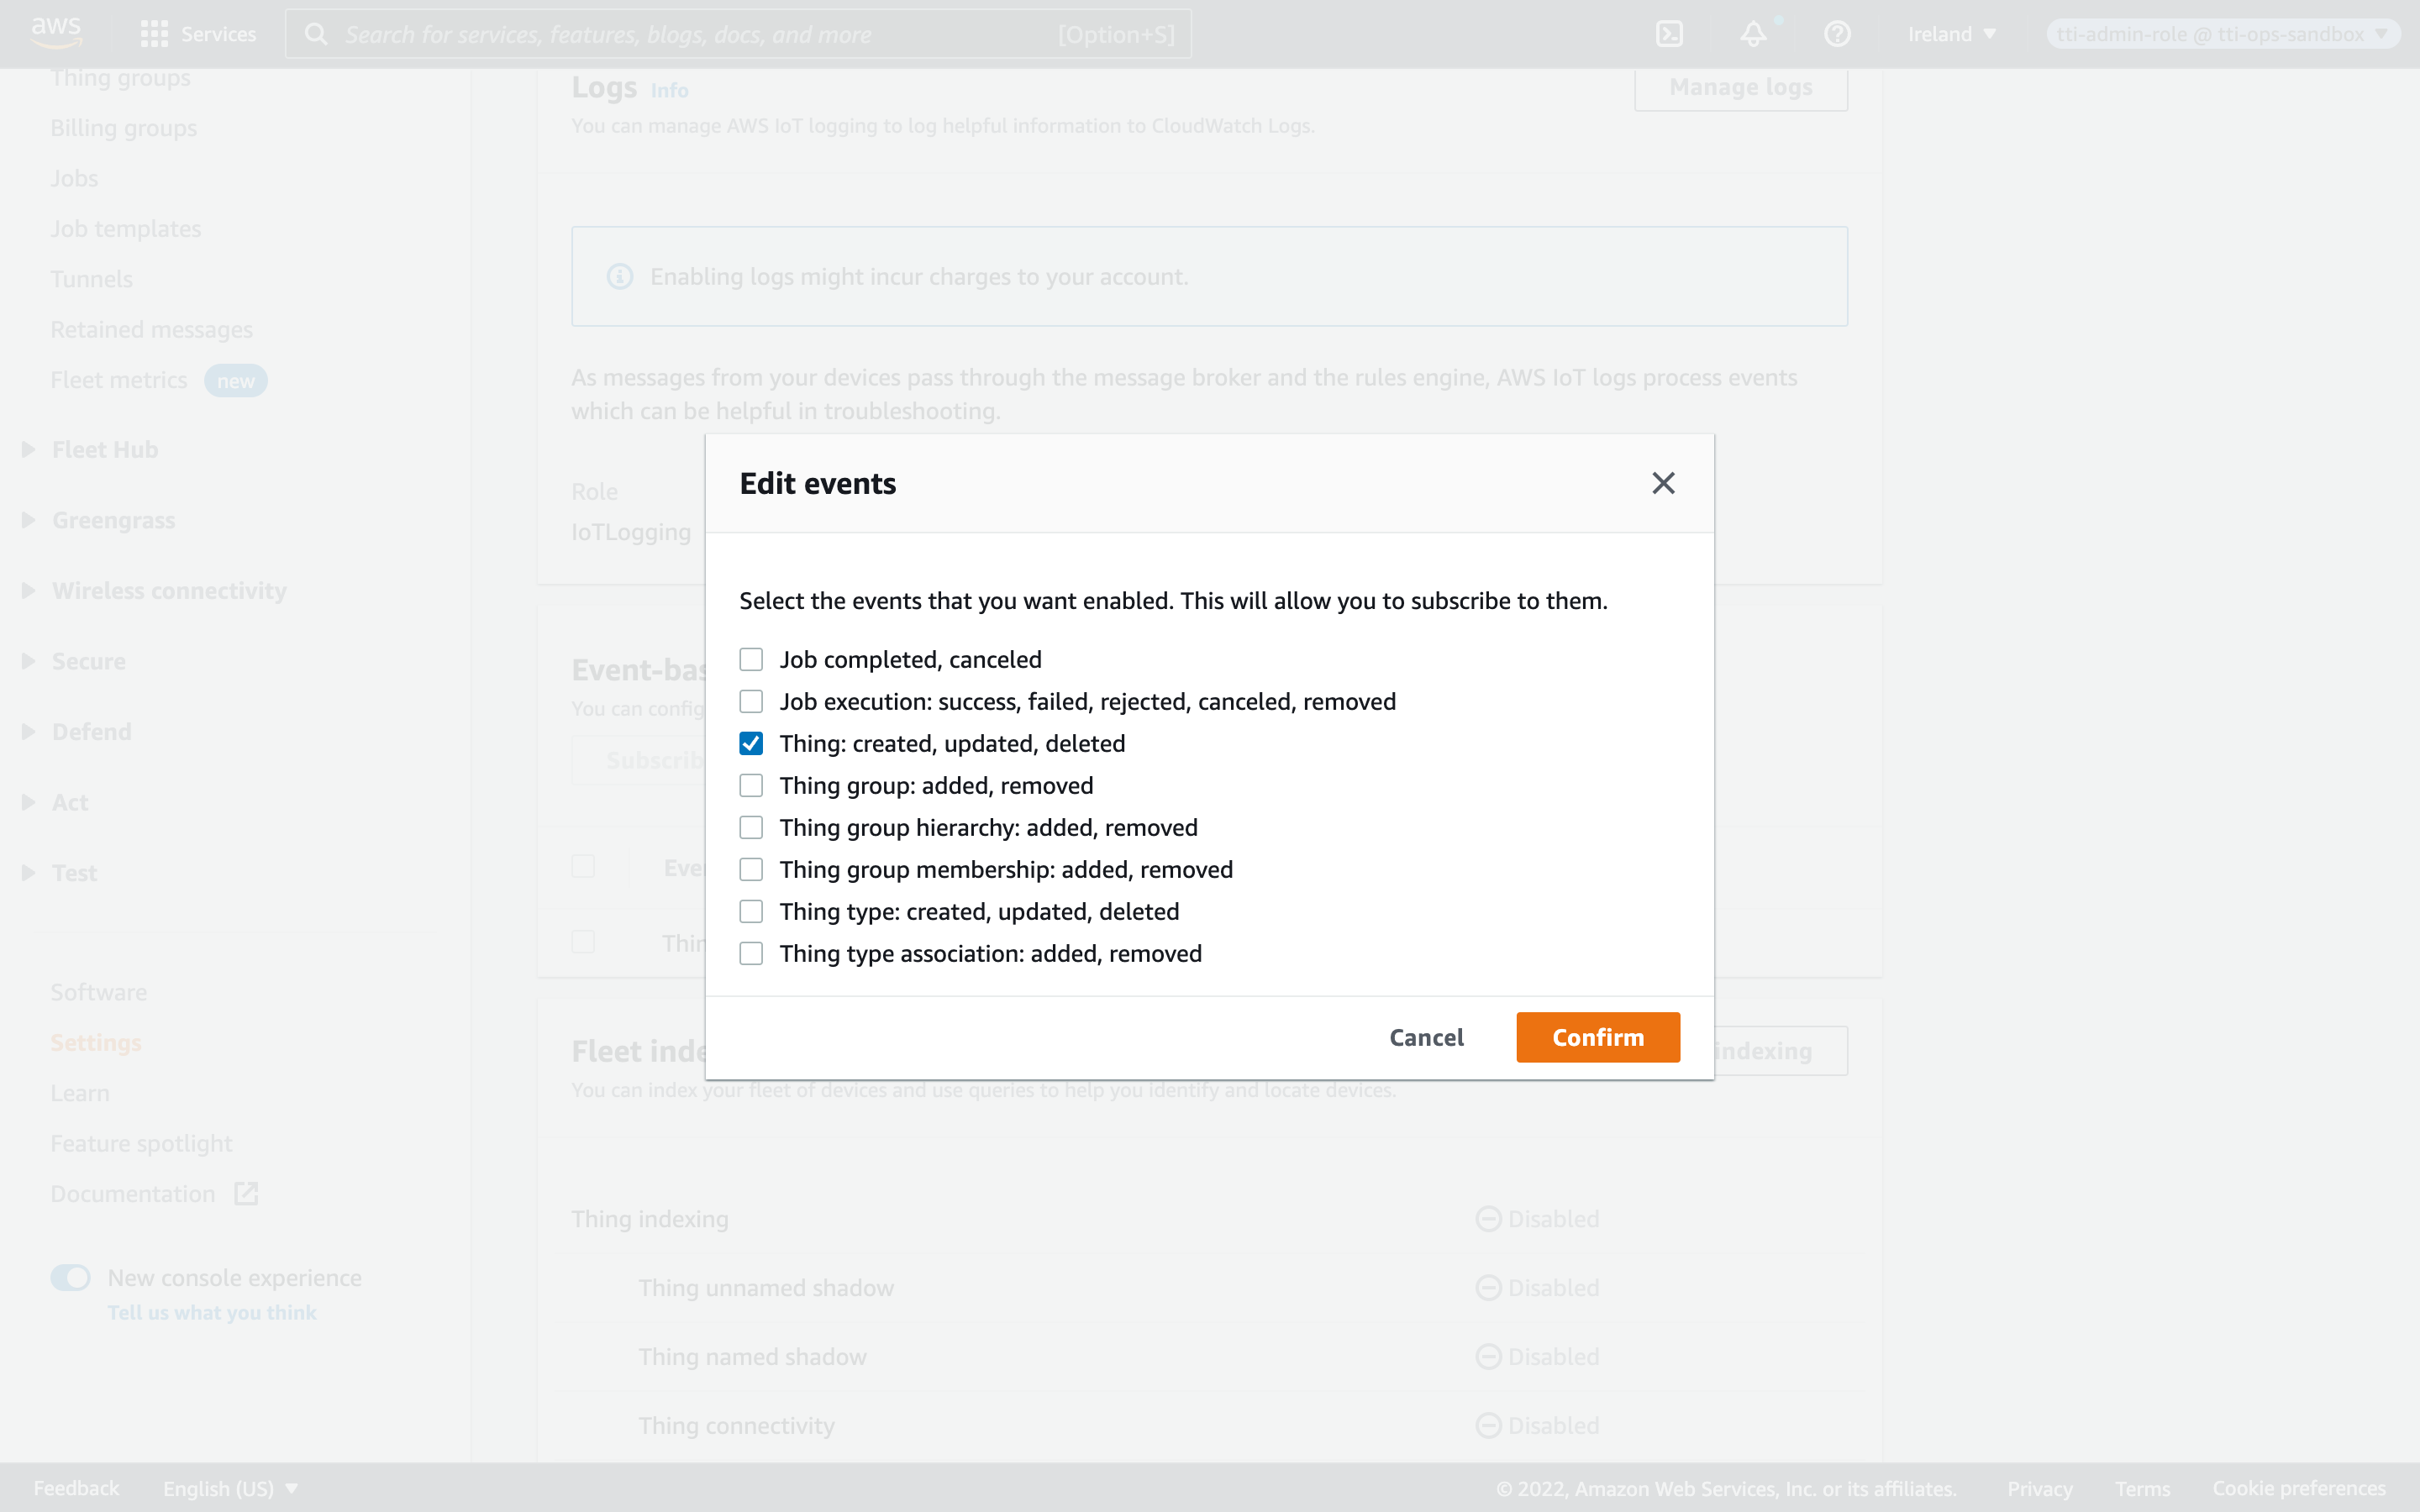2420x1512 pixels.
Task: Click the help question mark icon
Action: point(1838,33)
